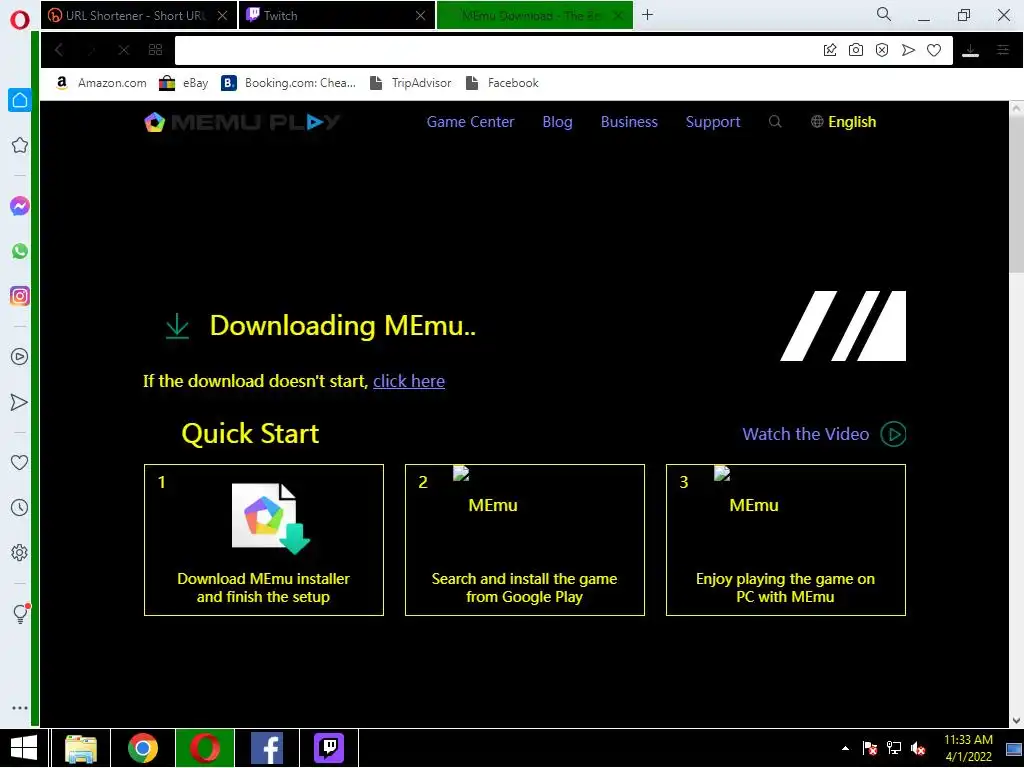Open Settings gear in sidebar
Image resolution: width=1024 pixels, height=768 pixels.
[20, 552]
